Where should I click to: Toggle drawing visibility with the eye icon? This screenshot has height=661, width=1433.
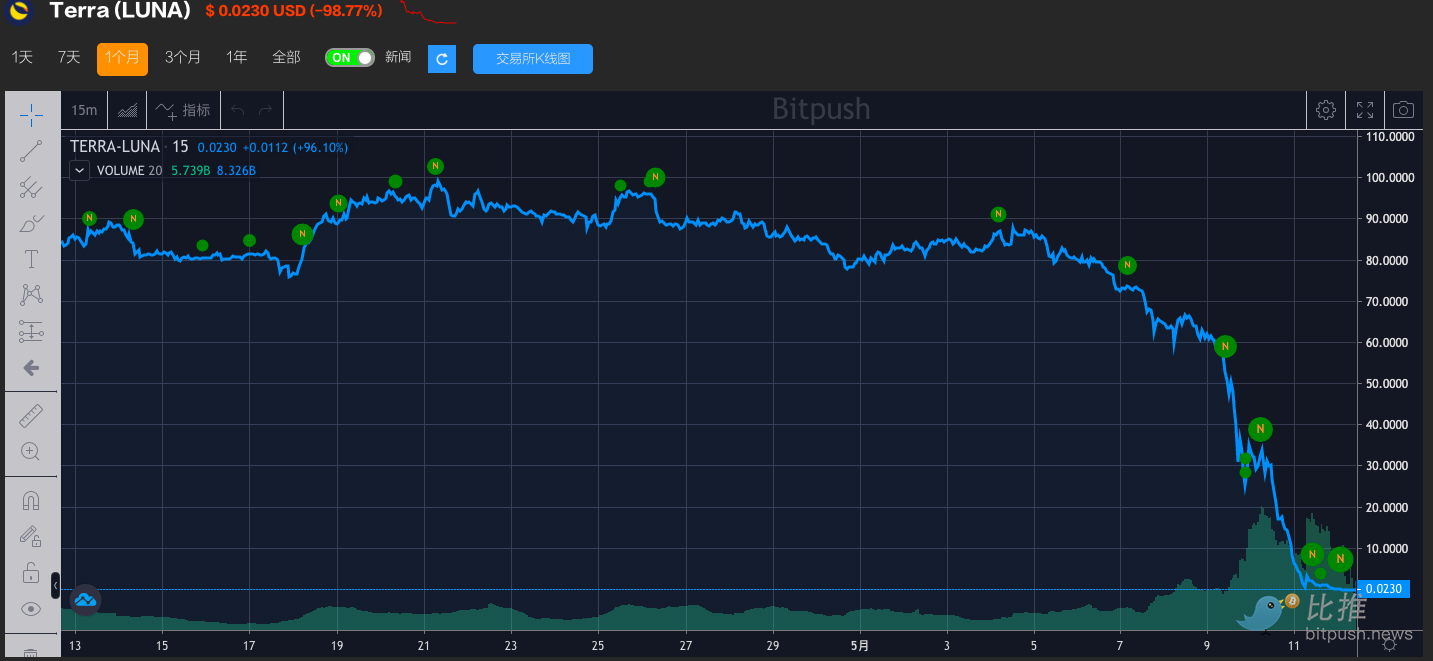point(31,608)
